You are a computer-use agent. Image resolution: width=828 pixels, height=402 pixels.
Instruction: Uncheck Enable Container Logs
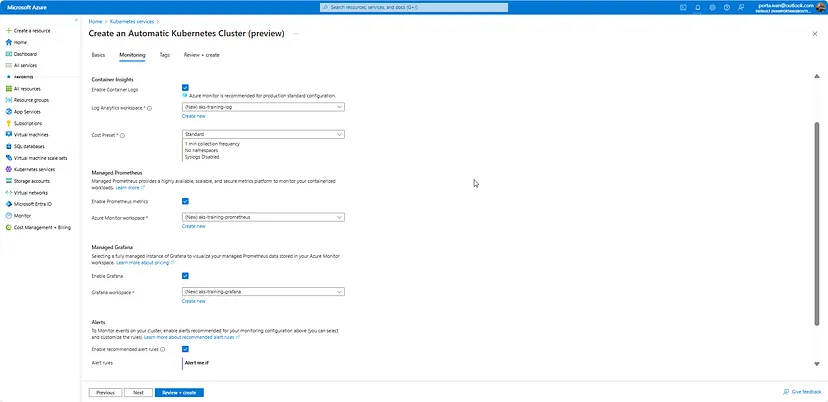(185, 88)
